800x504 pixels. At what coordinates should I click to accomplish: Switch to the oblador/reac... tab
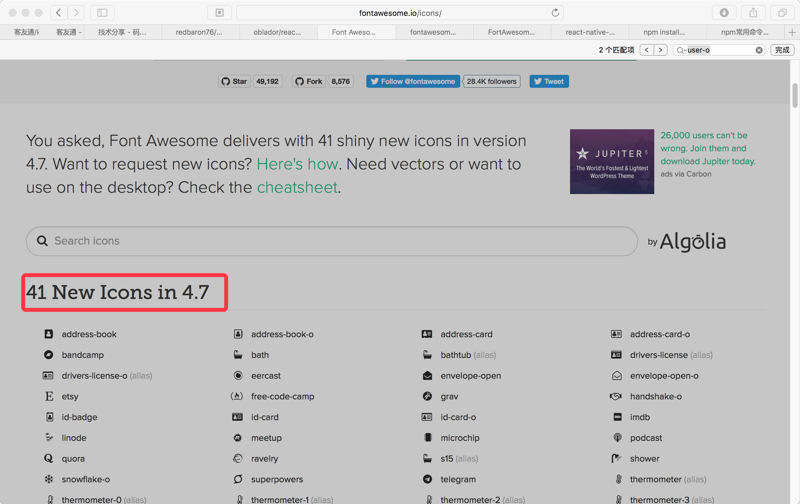click(x=278, y=32)
